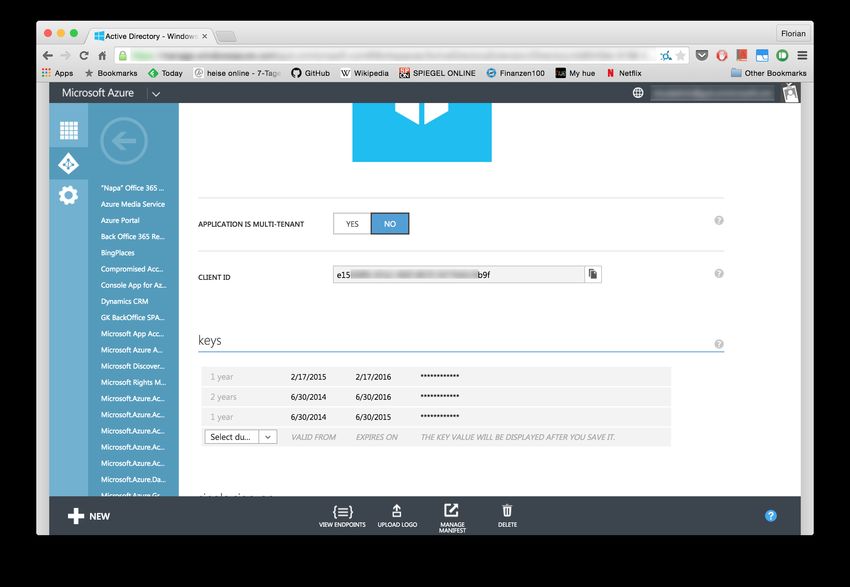The width and height of the screenshot is (850, 587).
Task: Click the browser back arrow
Action: pos(48,55)
